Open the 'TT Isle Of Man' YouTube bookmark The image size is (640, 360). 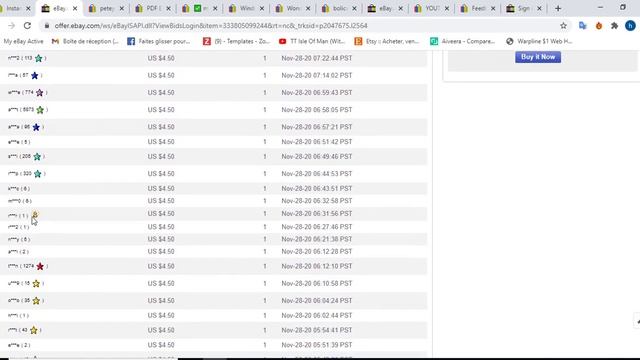312,41
